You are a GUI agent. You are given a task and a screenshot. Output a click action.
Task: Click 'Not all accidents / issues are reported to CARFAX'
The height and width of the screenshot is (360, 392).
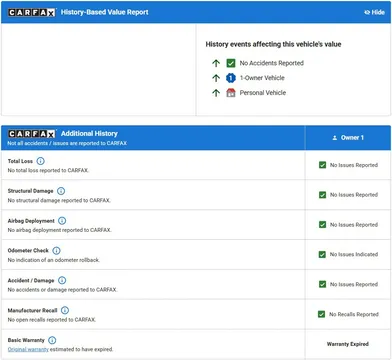click(67, 143)
